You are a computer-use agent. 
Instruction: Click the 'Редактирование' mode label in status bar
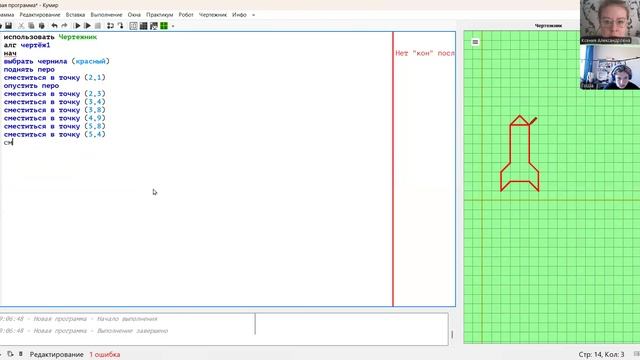click(x=56, y=354)
